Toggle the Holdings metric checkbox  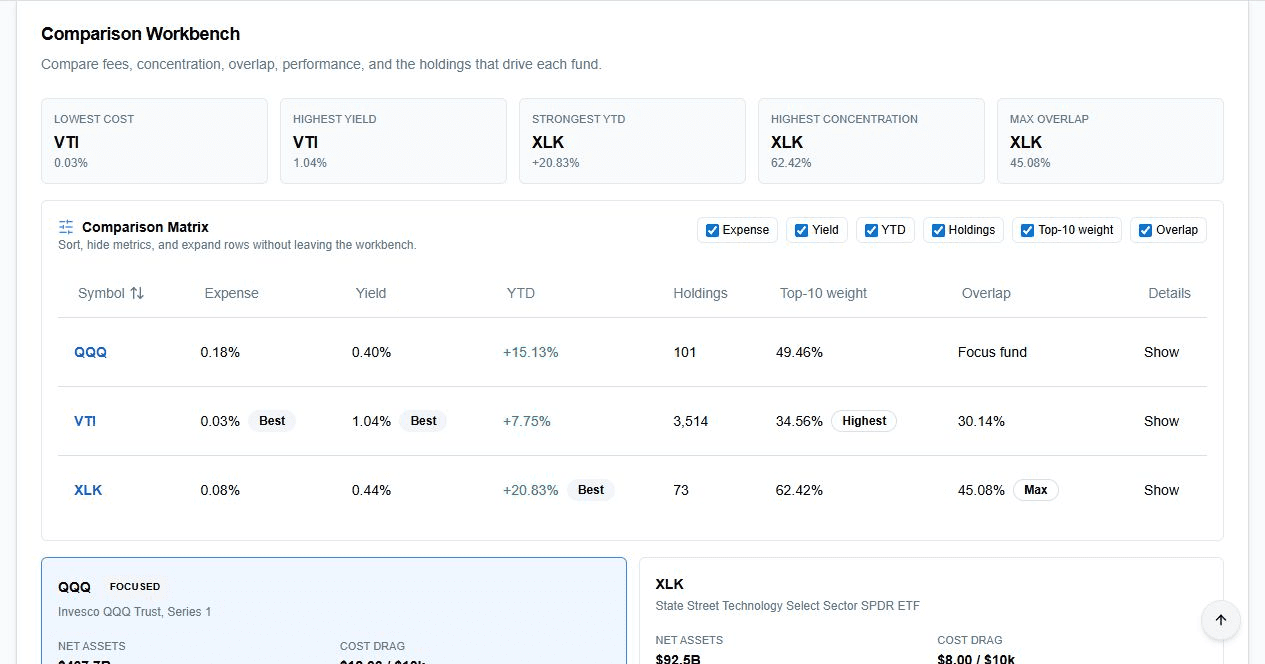pos(938,230)
